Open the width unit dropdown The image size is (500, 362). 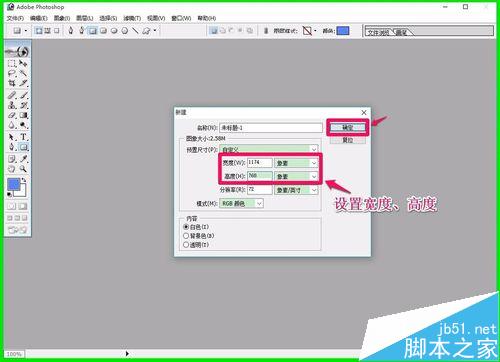[296, 163]
